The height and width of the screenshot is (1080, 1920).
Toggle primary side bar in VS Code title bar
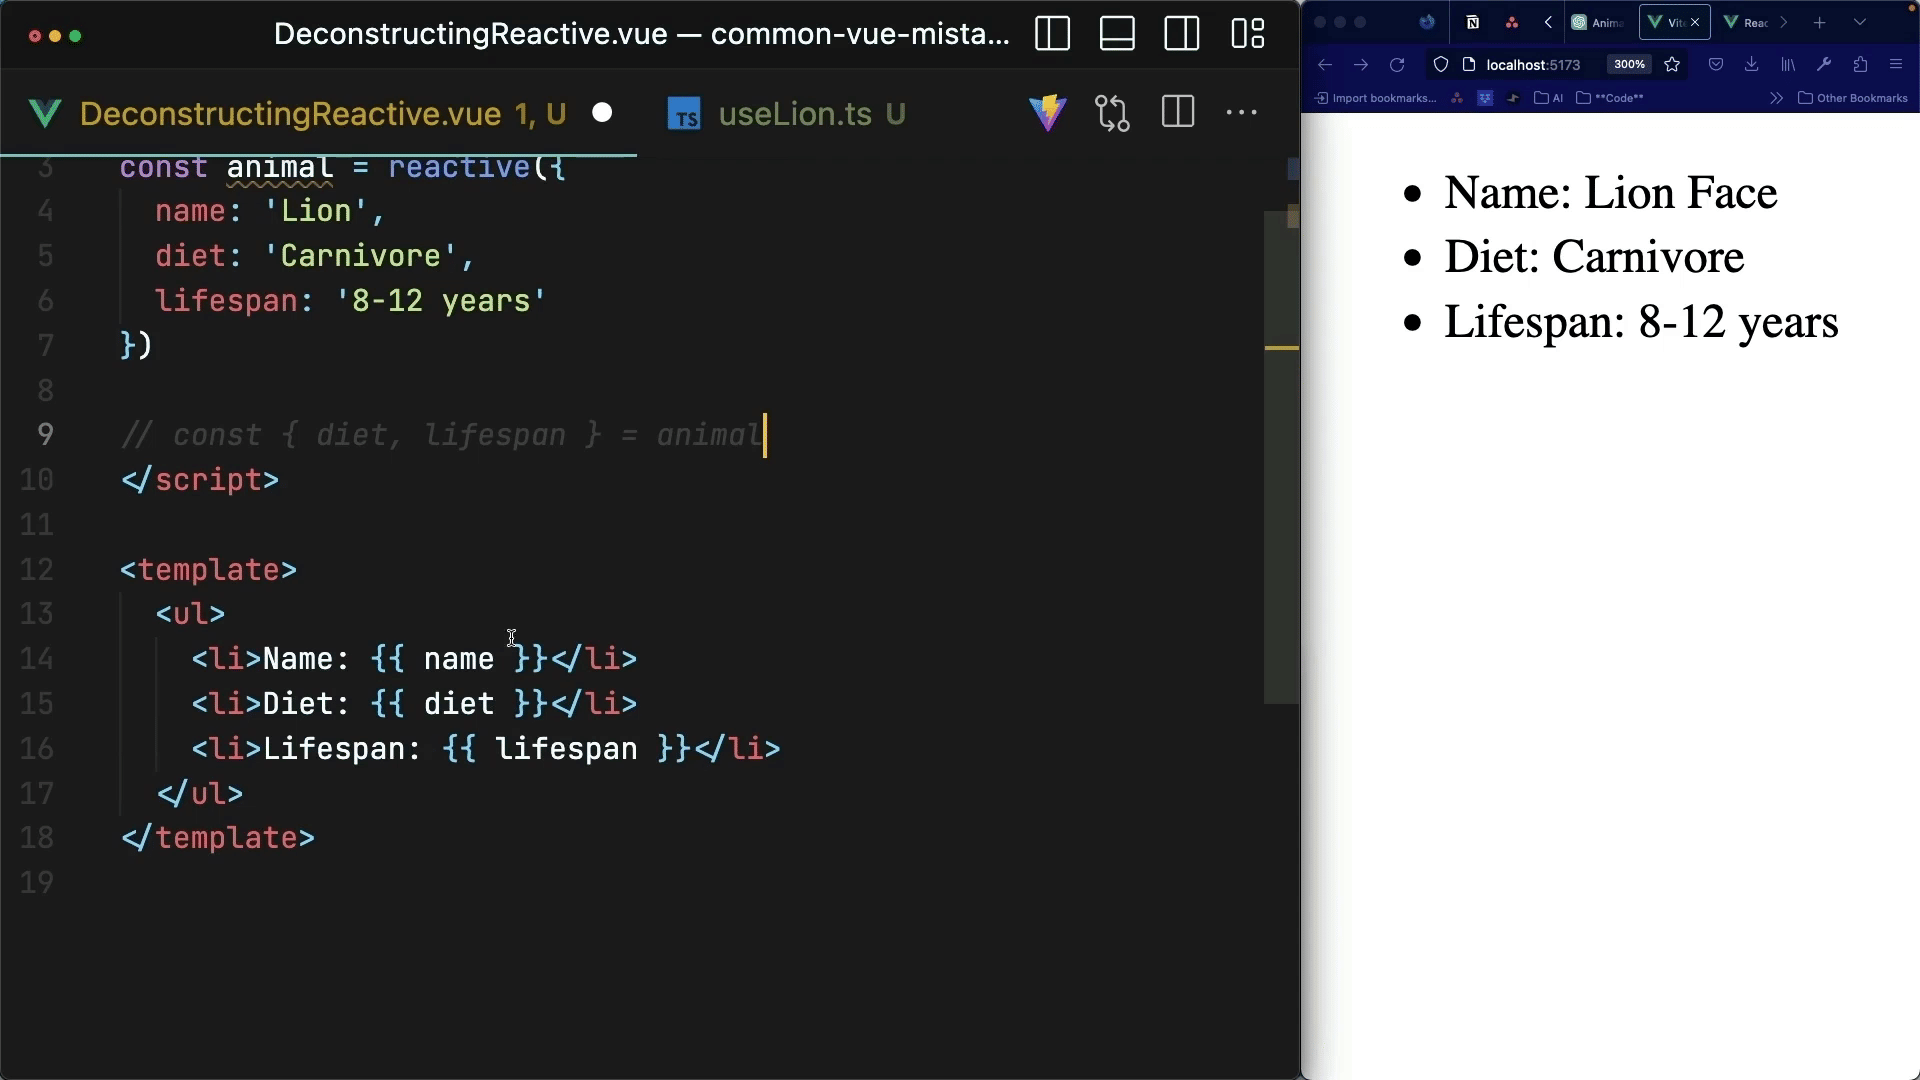click(1052, 34)
